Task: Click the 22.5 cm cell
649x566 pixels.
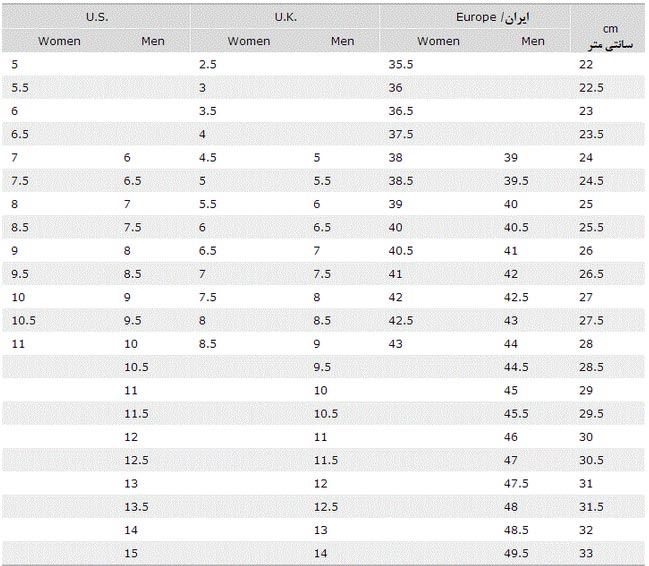Action: 591,88
